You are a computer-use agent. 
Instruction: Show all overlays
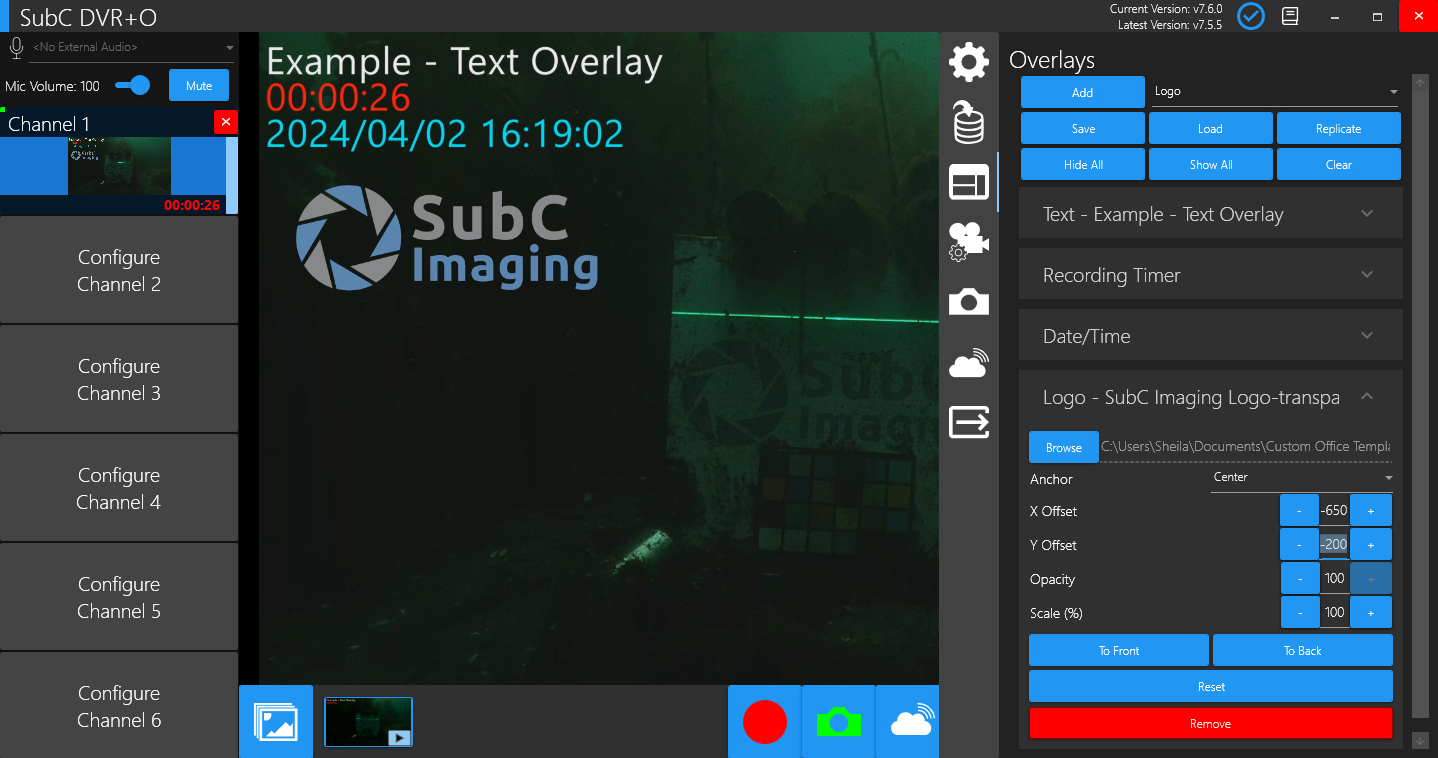(x=1210, y=165)
